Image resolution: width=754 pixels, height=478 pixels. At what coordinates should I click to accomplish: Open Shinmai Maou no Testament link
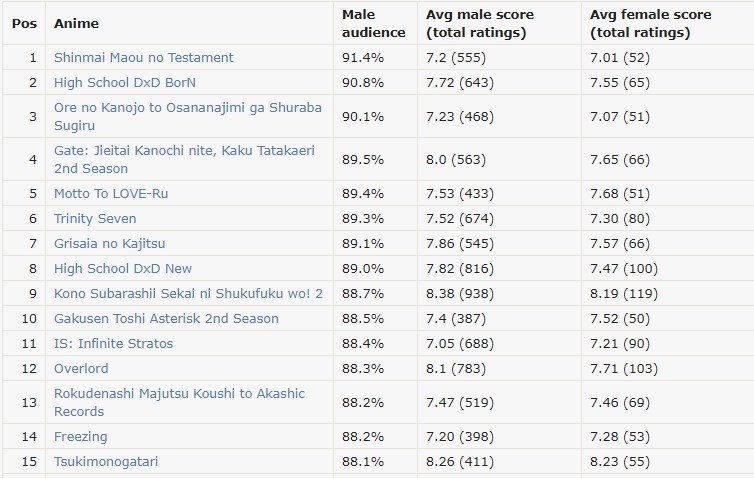143,58
